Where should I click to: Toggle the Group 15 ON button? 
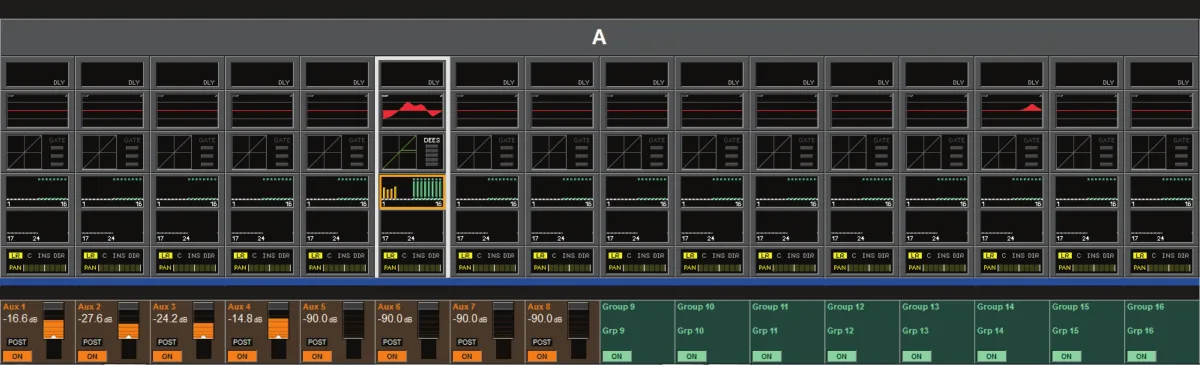1066,356
